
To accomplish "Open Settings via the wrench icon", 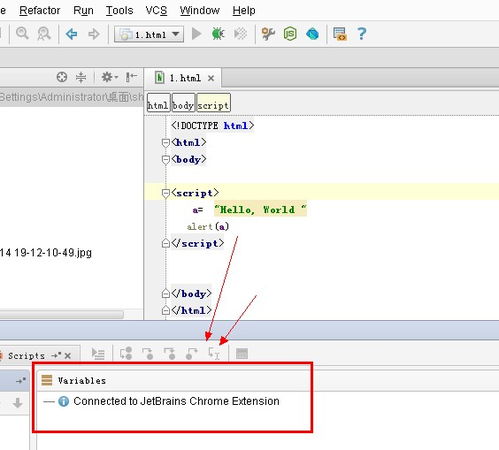I will tap(268, 34).
